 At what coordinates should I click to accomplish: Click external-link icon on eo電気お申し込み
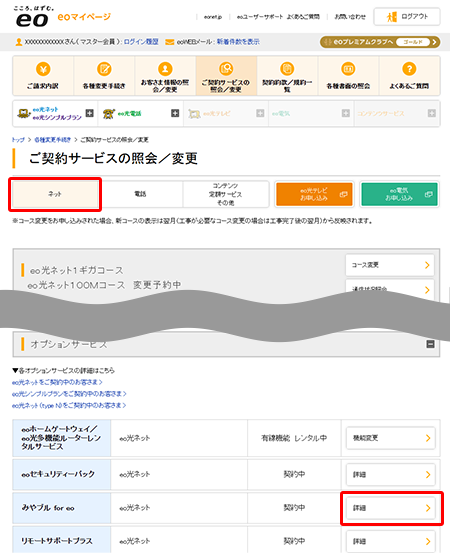(428, 194)
